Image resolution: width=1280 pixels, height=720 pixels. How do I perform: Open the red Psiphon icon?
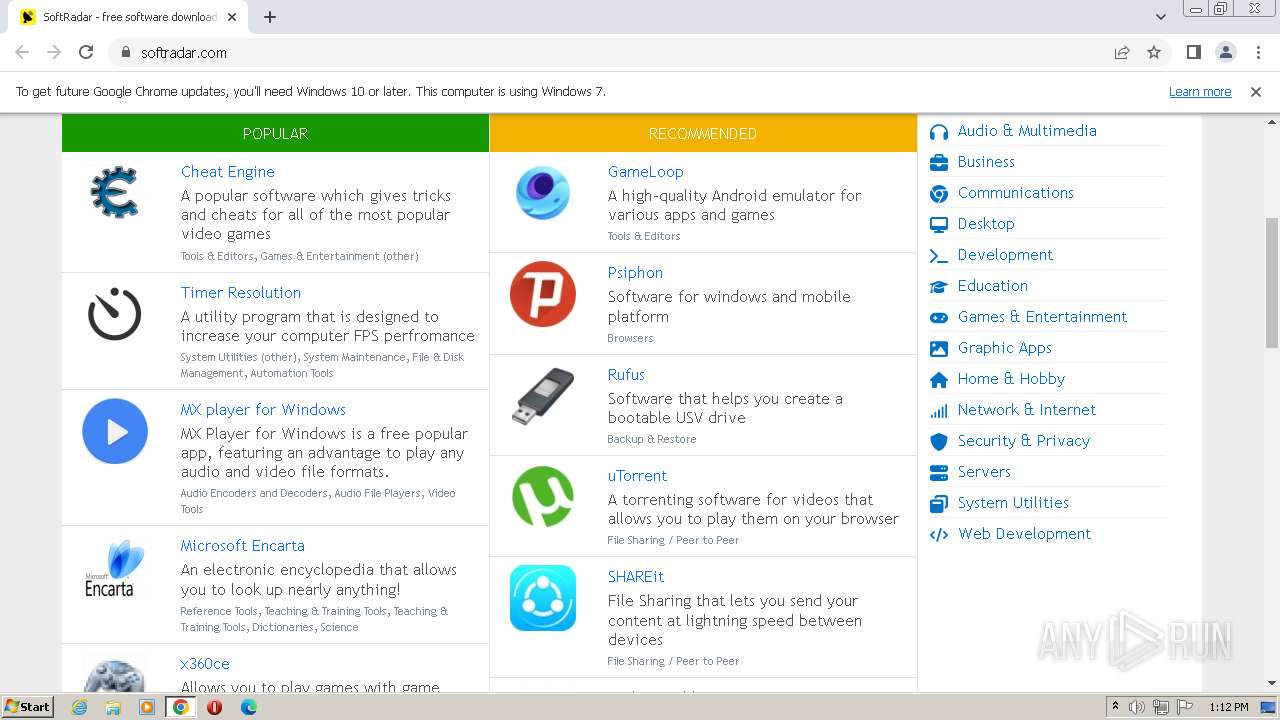pos(543,294)
